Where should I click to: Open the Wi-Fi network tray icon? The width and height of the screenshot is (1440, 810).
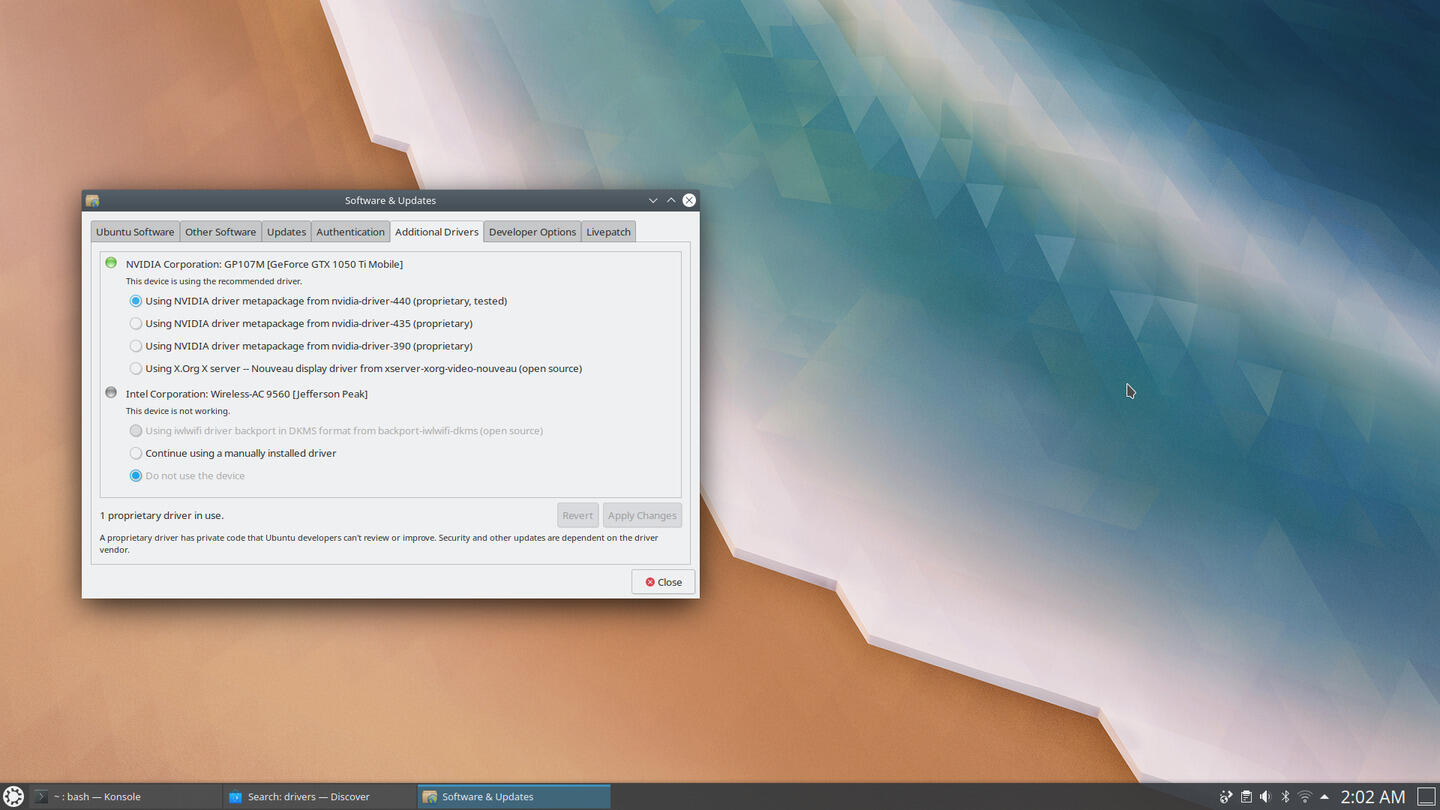tap(1304, 797)
